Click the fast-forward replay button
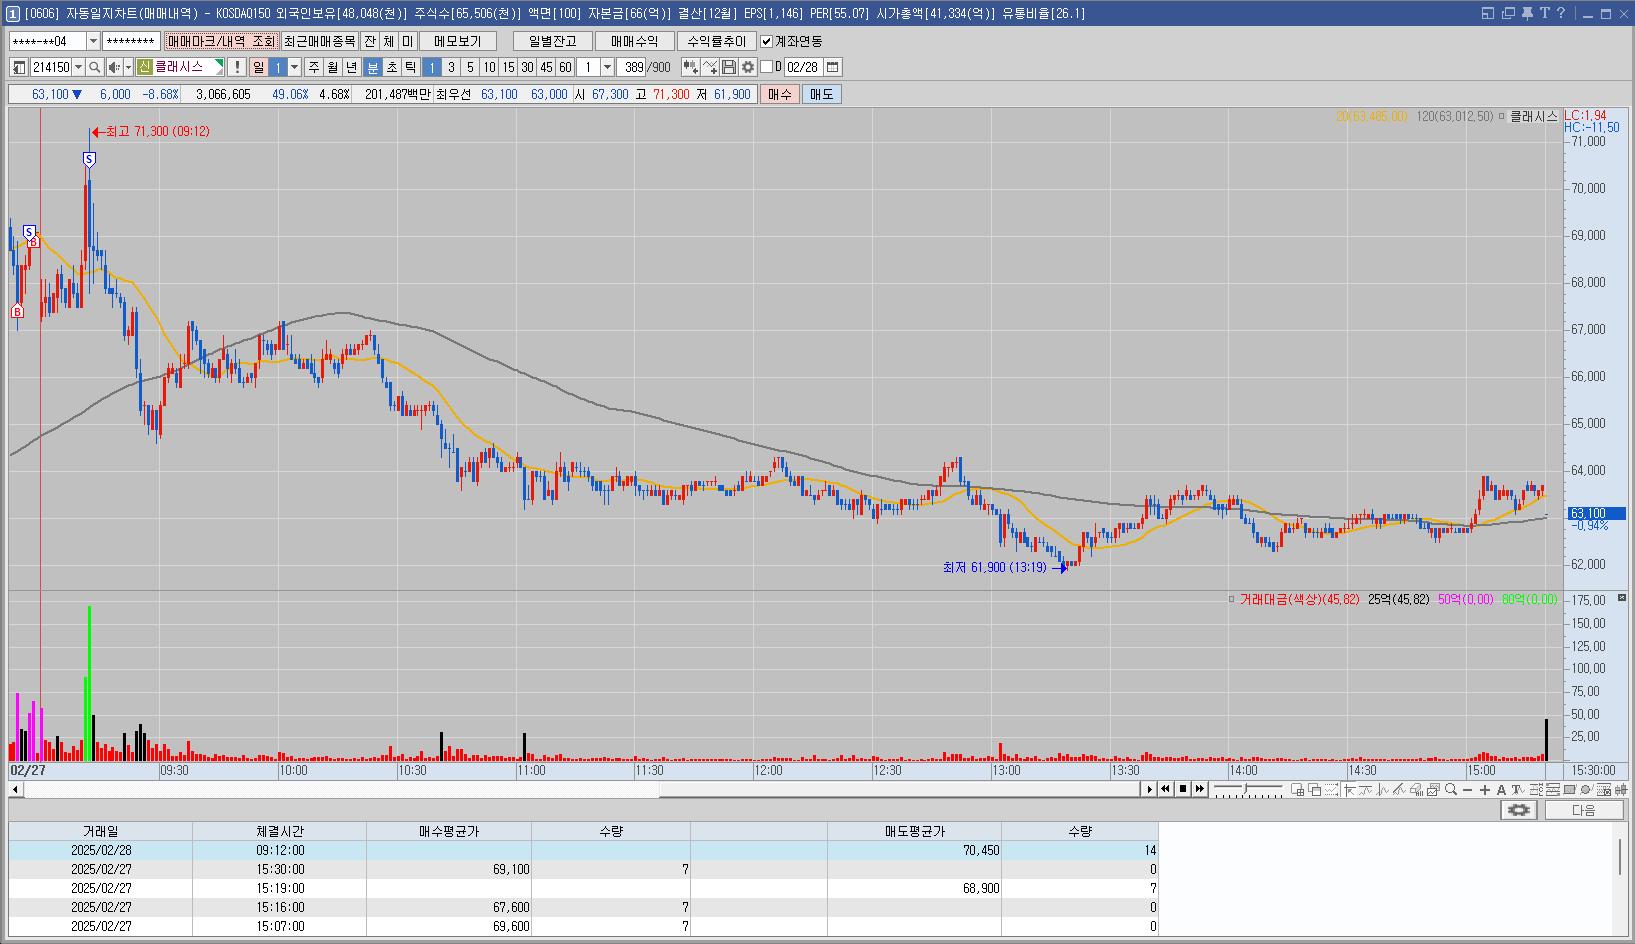 pos(1199,789)
